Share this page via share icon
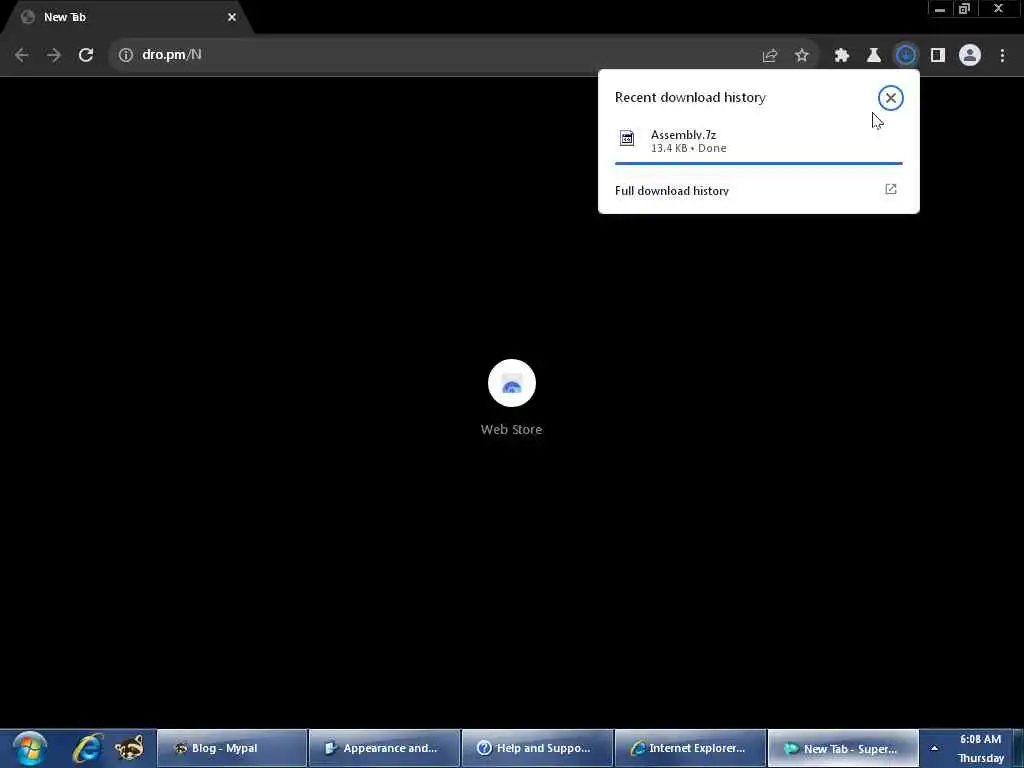The height and width of the screenshot is (768, 1024). click(x=770, y=56)
